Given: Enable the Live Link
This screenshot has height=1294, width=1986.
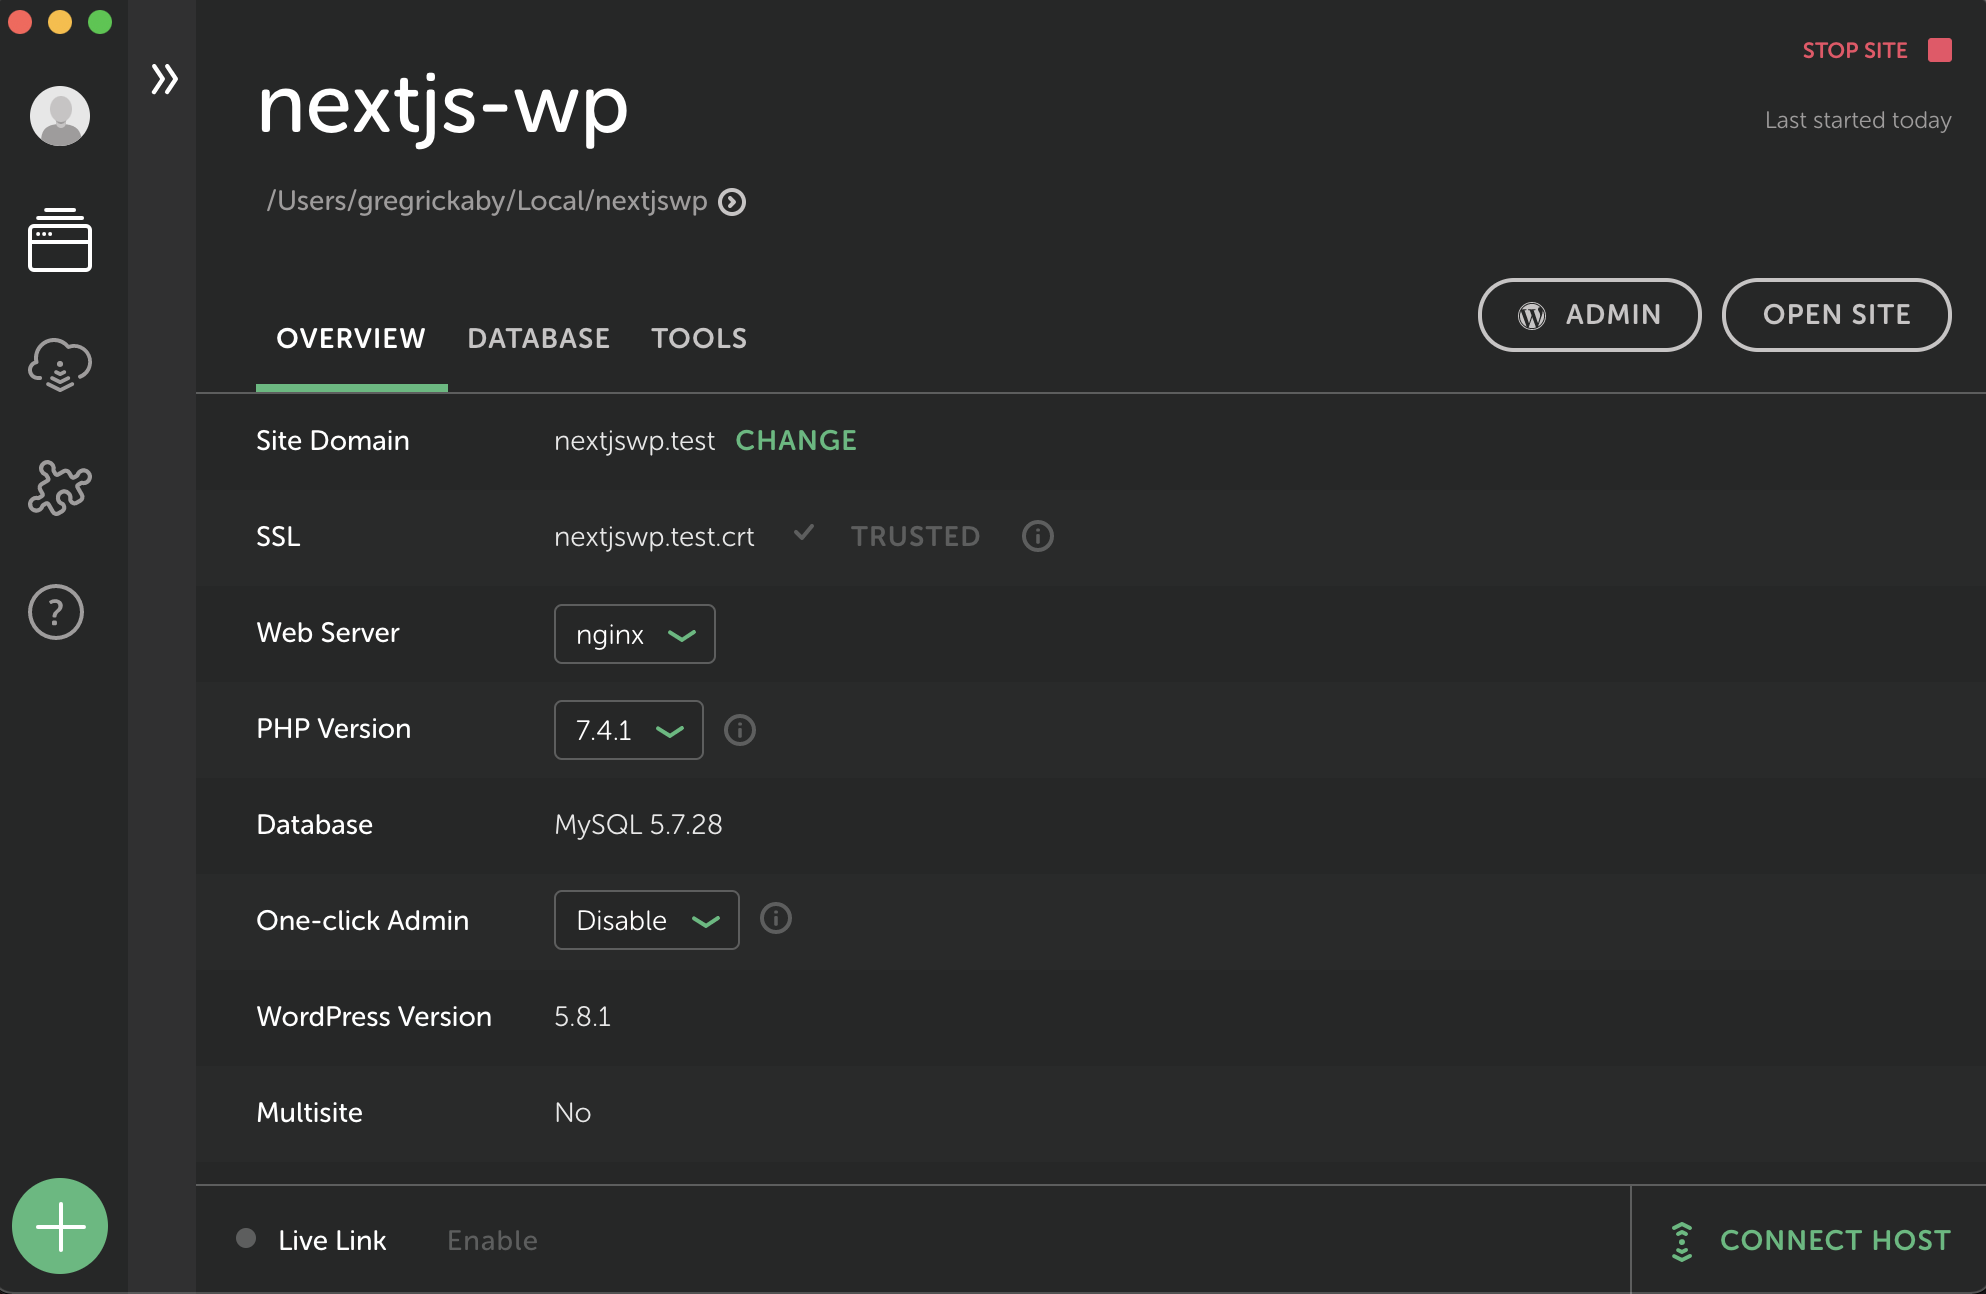Looking at the screenshot, I should click(492, 1241).
